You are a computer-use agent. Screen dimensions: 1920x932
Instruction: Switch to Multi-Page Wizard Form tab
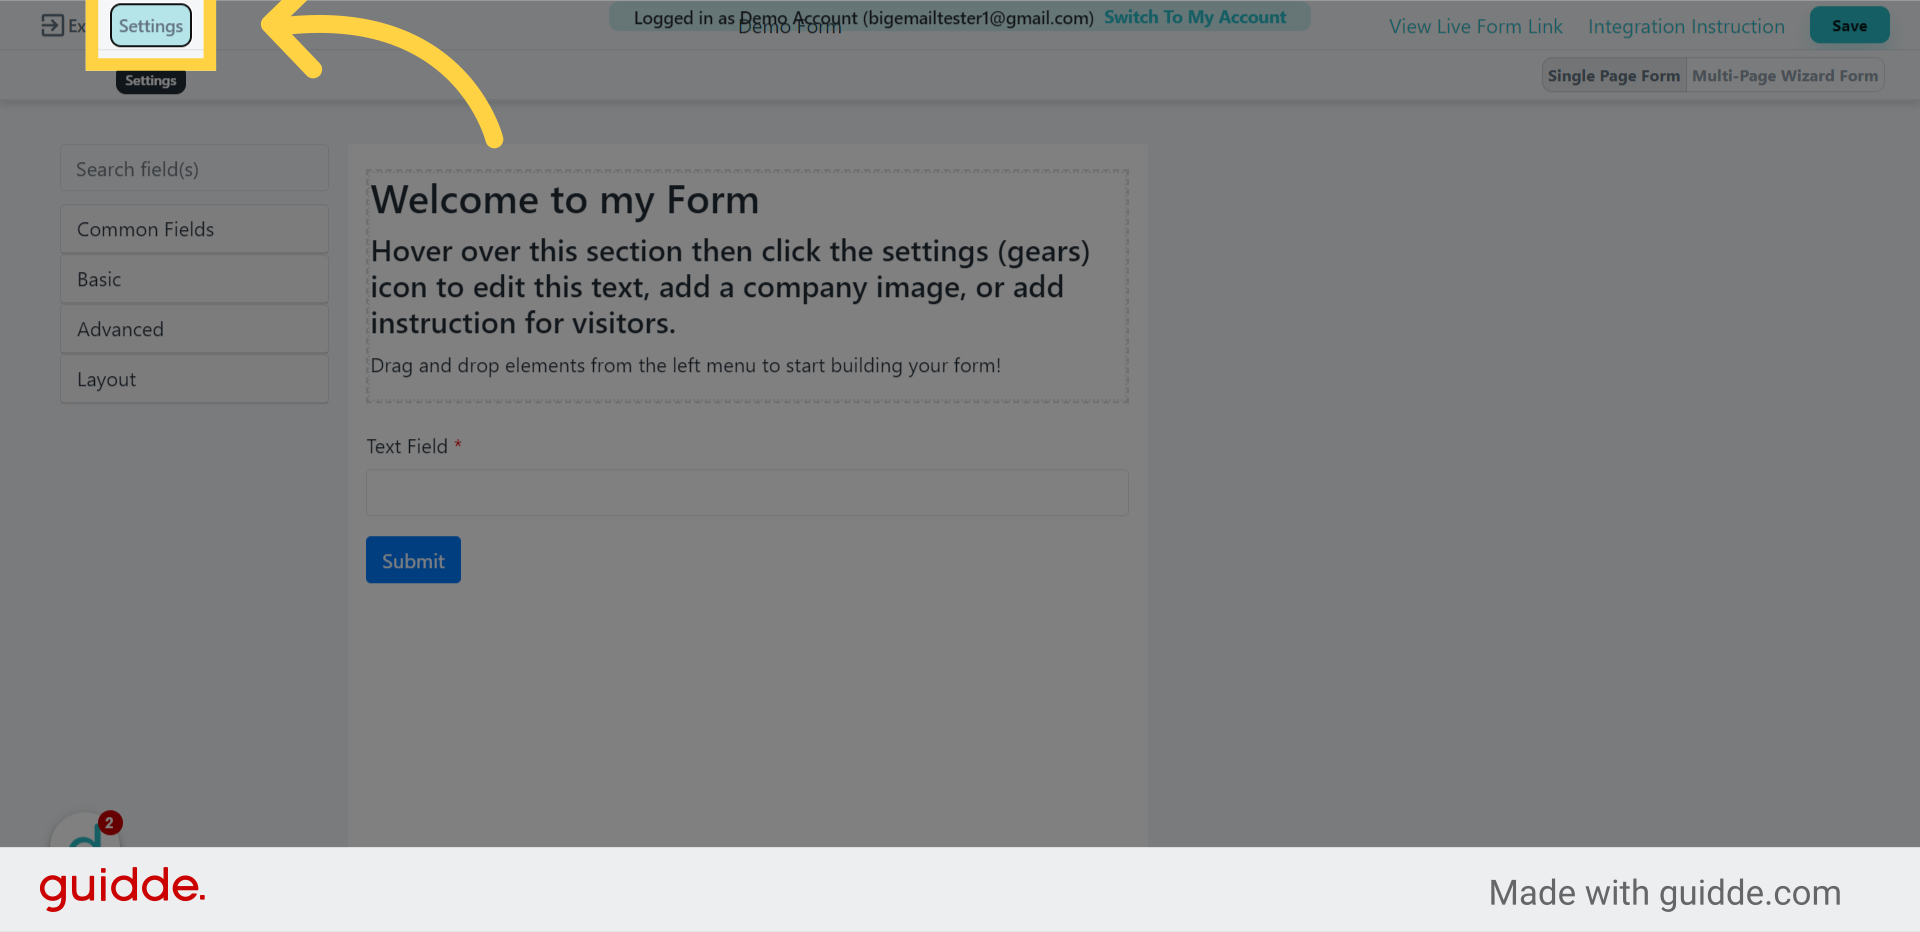1785,76
